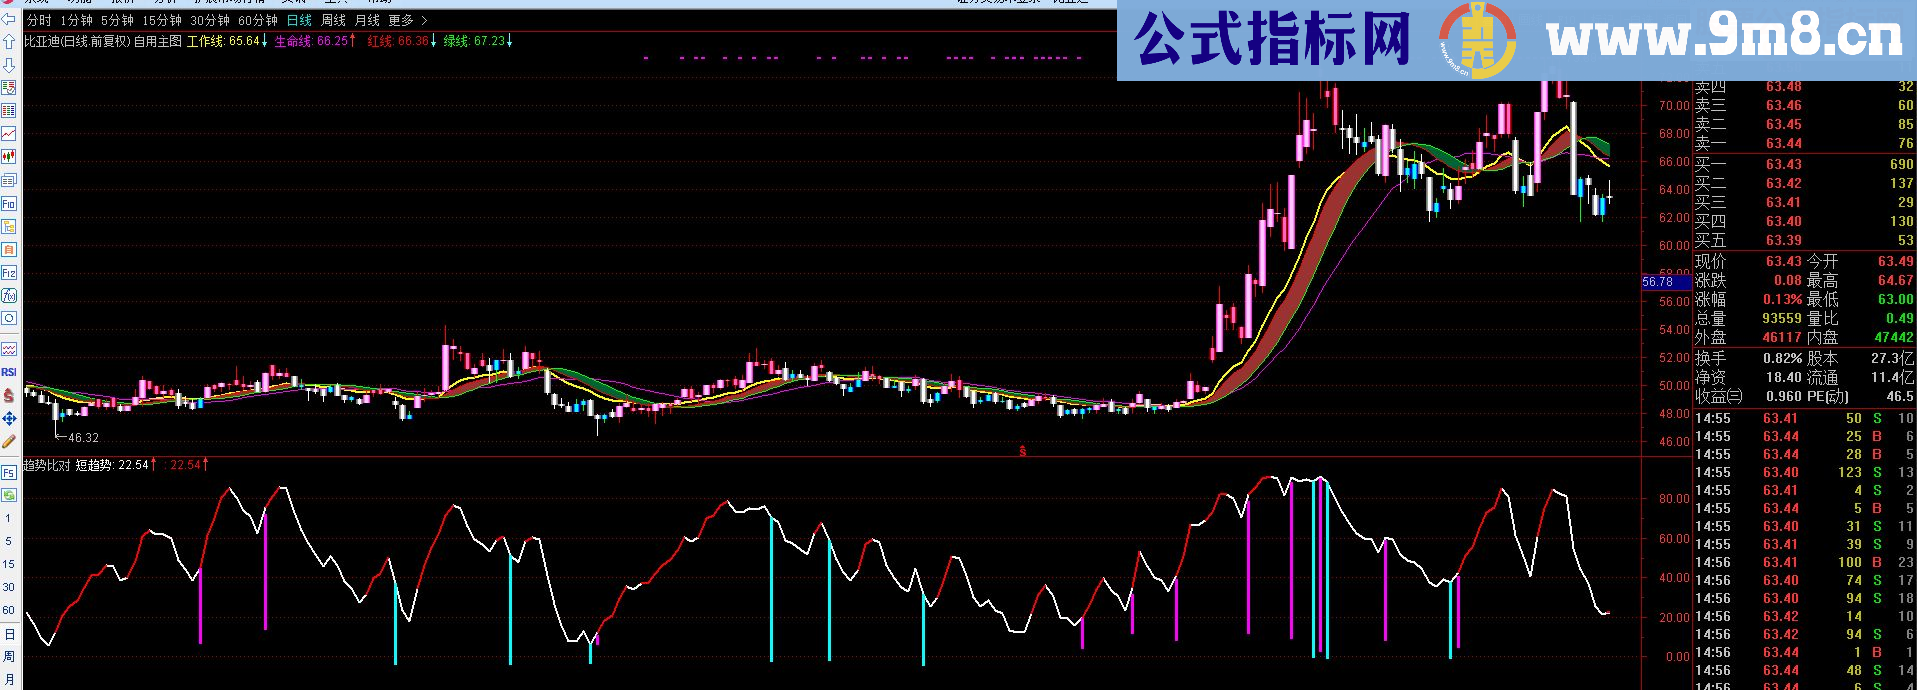Click the 14:56 trade of 100 lots
This screenshot has height=690, width=1917.
coord(1804,562)
